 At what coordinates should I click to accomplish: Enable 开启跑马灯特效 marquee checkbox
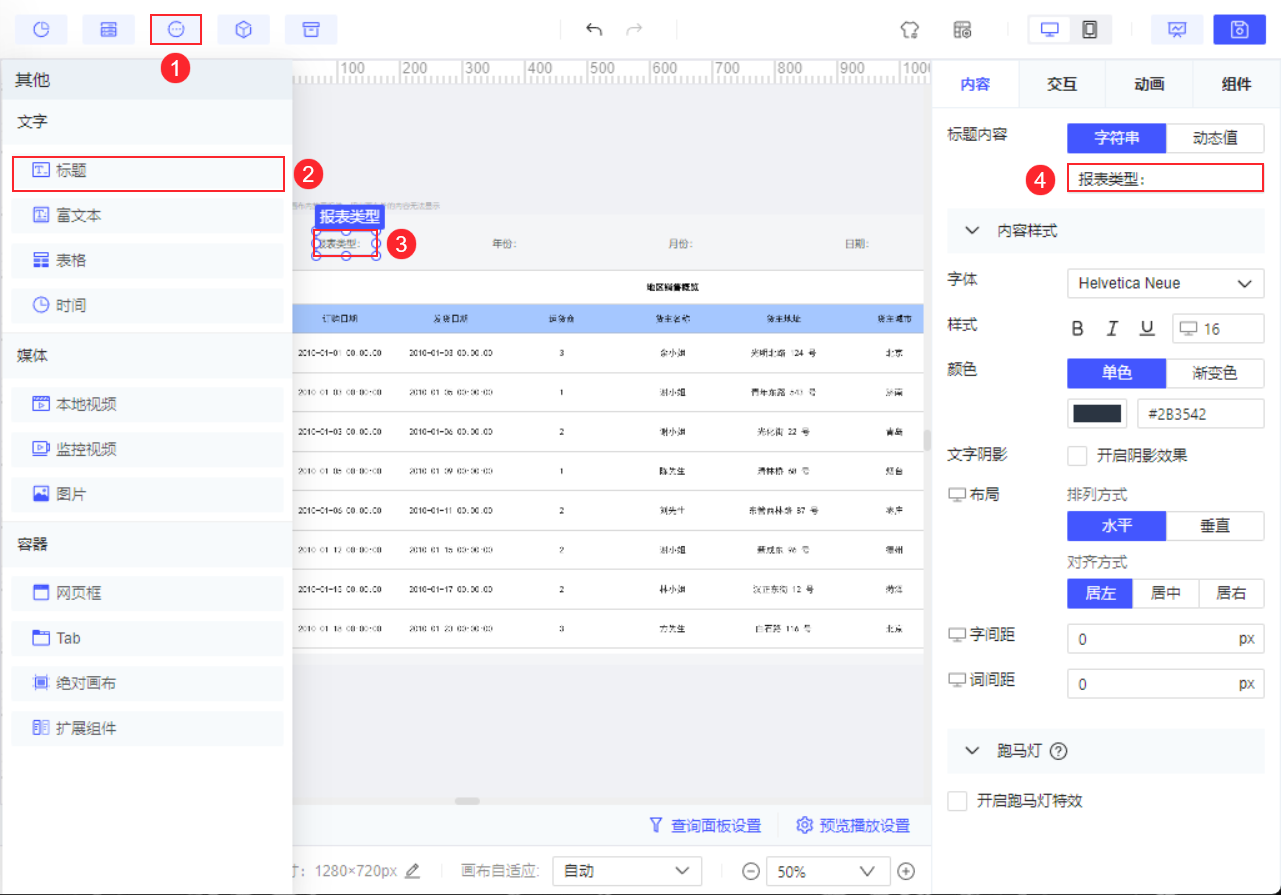pos(957,801)
